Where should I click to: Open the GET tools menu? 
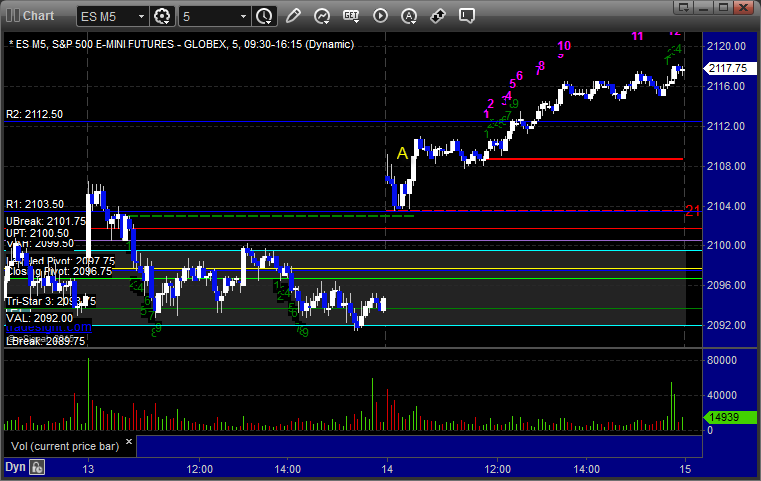(x=351, y=16)
